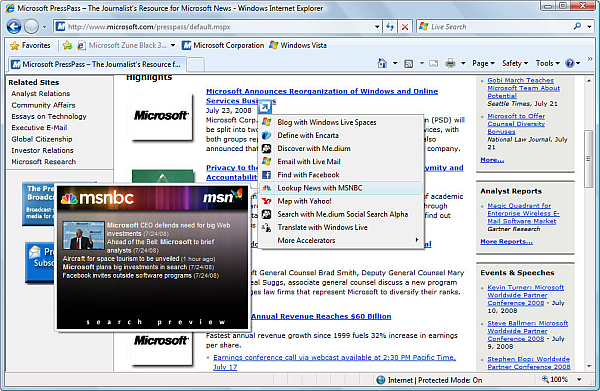Open Microsoft Corporation favorites bar link

coord(223,46)
